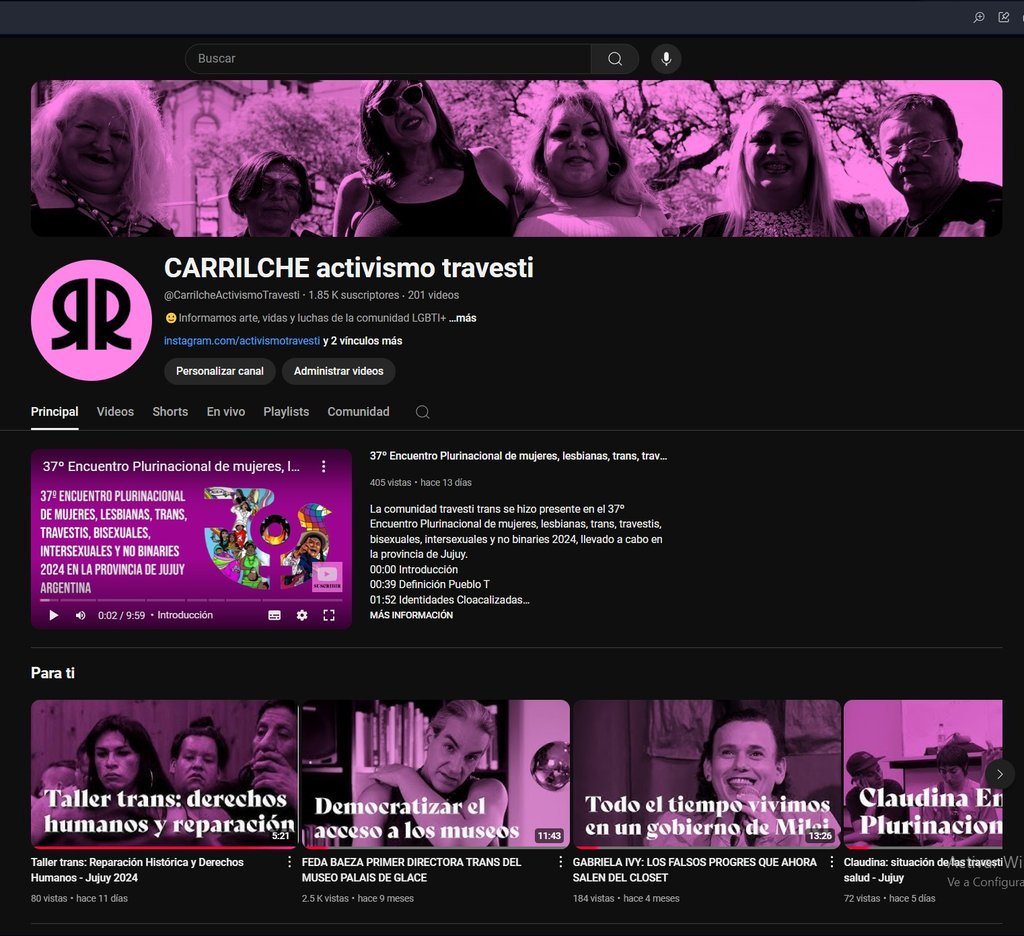Open Democratizar el acceso thumbnail
Screen dimensions: 1024x936
435,774
